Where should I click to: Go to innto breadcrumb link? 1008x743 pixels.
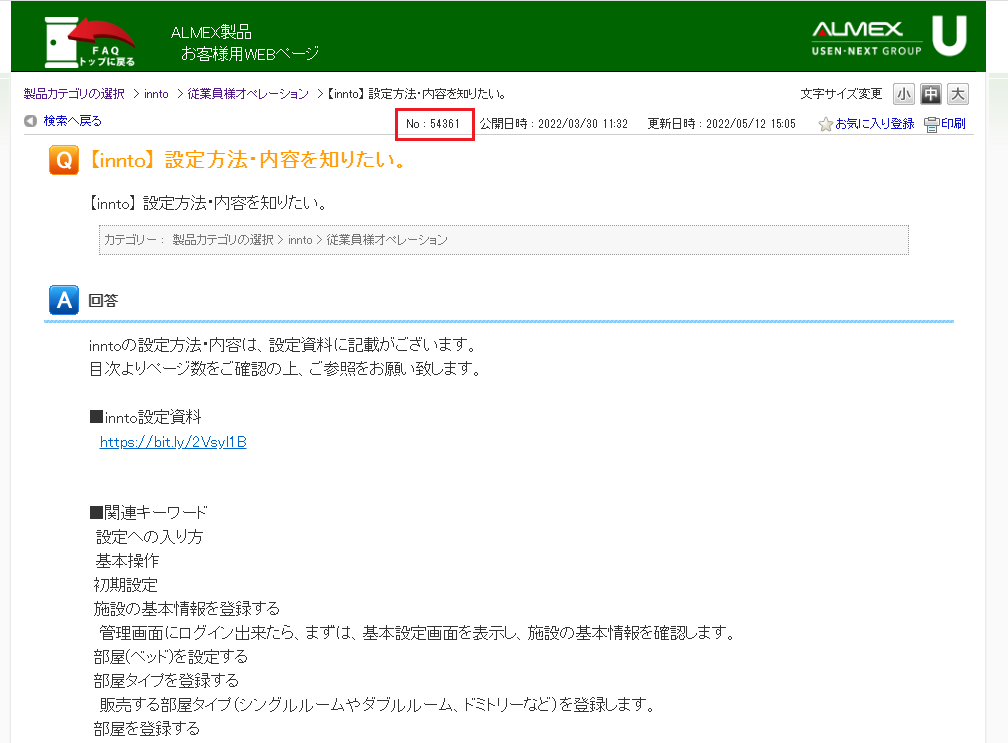pyautogui.click(x=156, y=94)
